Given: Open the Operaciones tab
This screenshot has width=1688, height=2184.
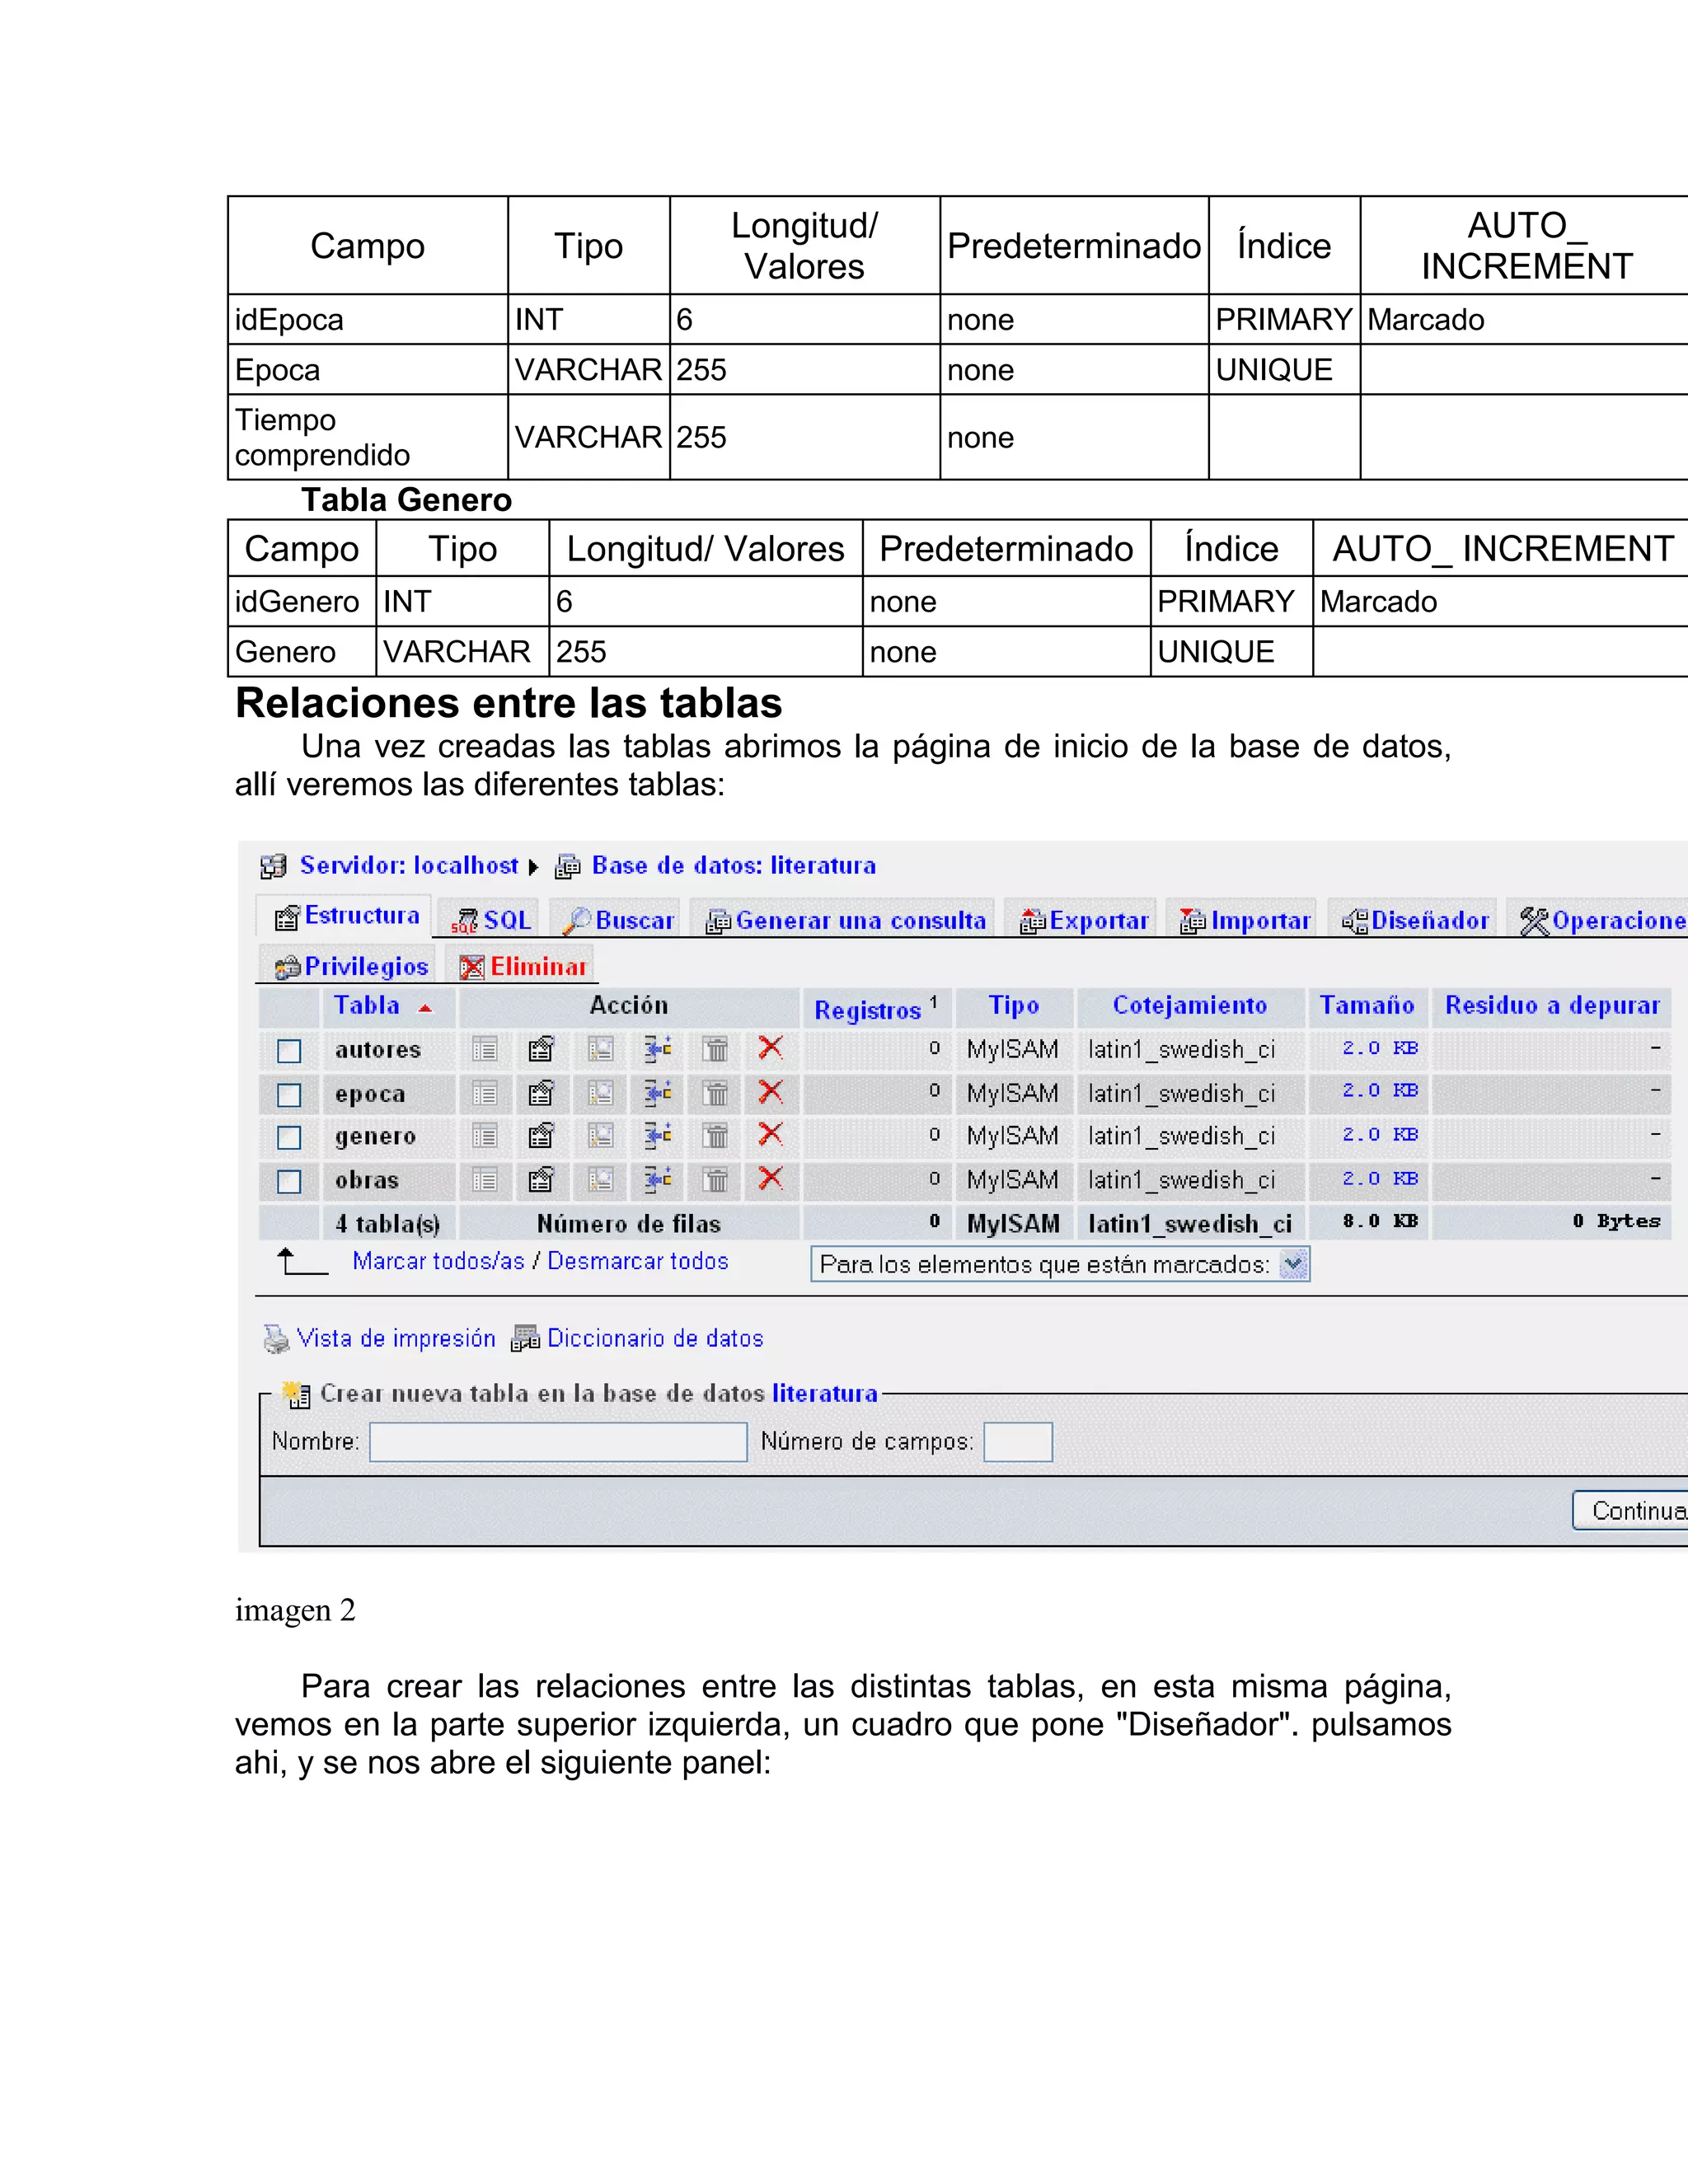Looking at the screenshot, I should 1600,920.
